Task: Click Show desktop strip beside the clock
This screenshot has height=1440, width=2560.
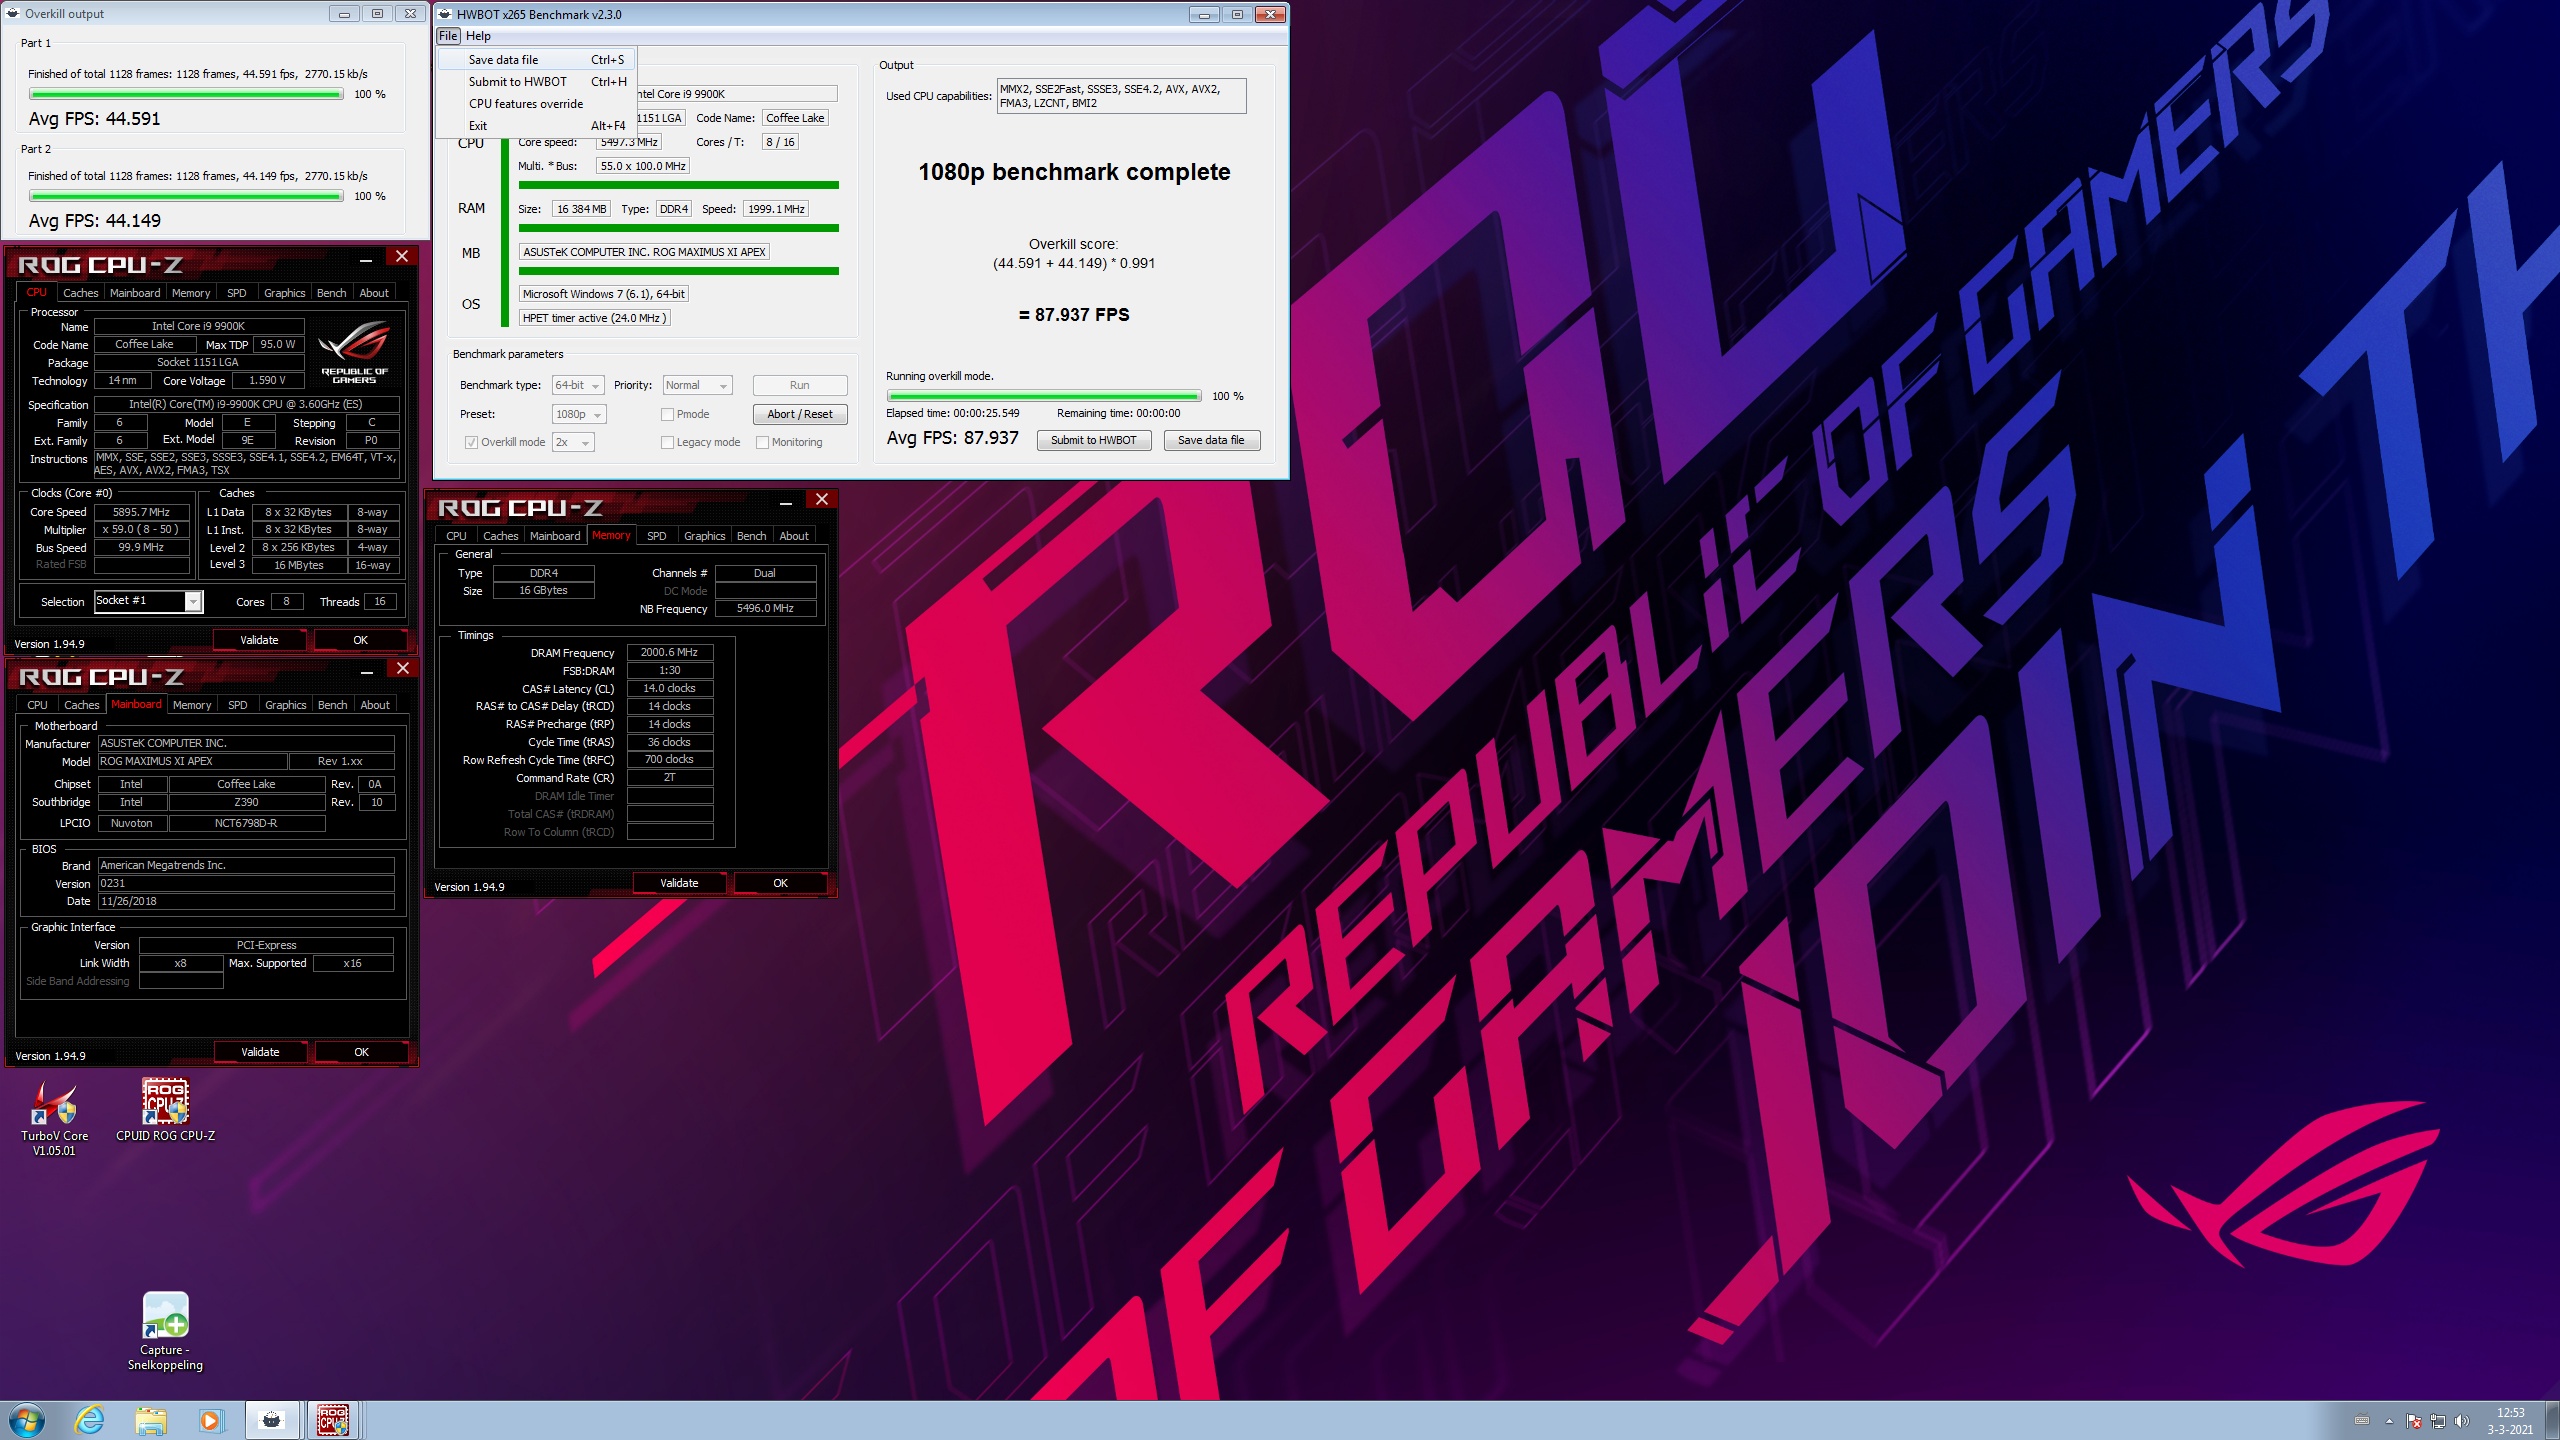Action: point(2552,1420)
